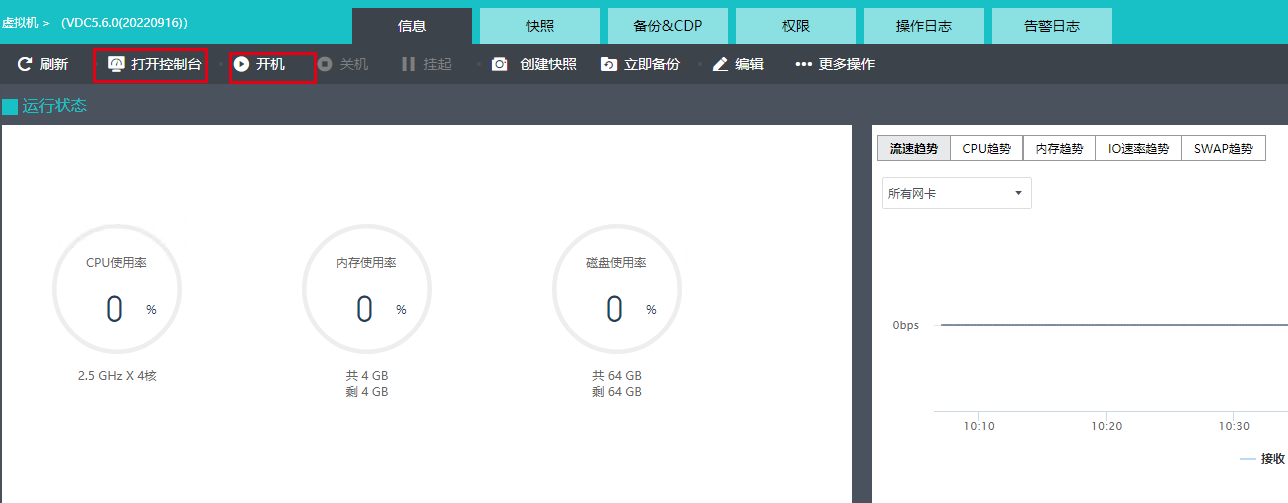Viewport: 1288px width, 503px height.
Task: Show the CPU趋势 chart
Action: [986, 149]
